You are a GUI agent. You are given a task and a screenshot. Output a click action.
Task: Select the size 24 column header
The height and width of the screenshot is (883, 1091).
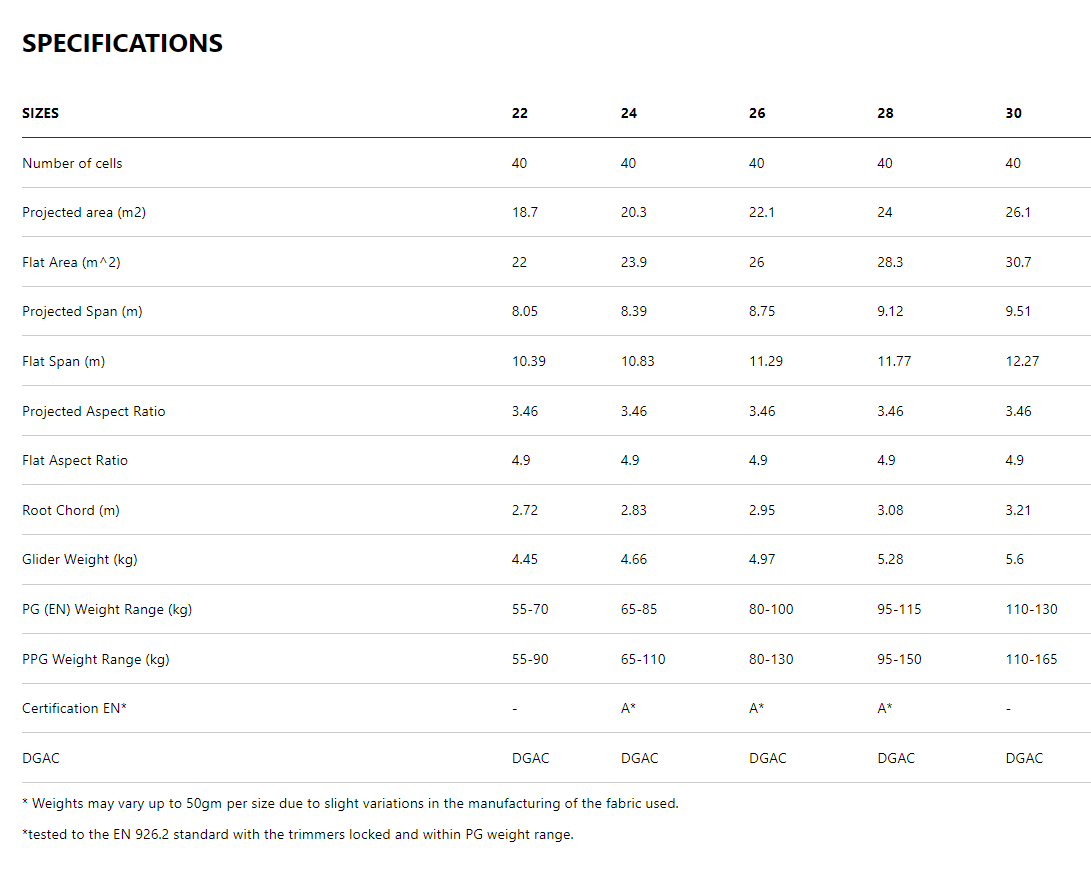[x=629, y=113]
